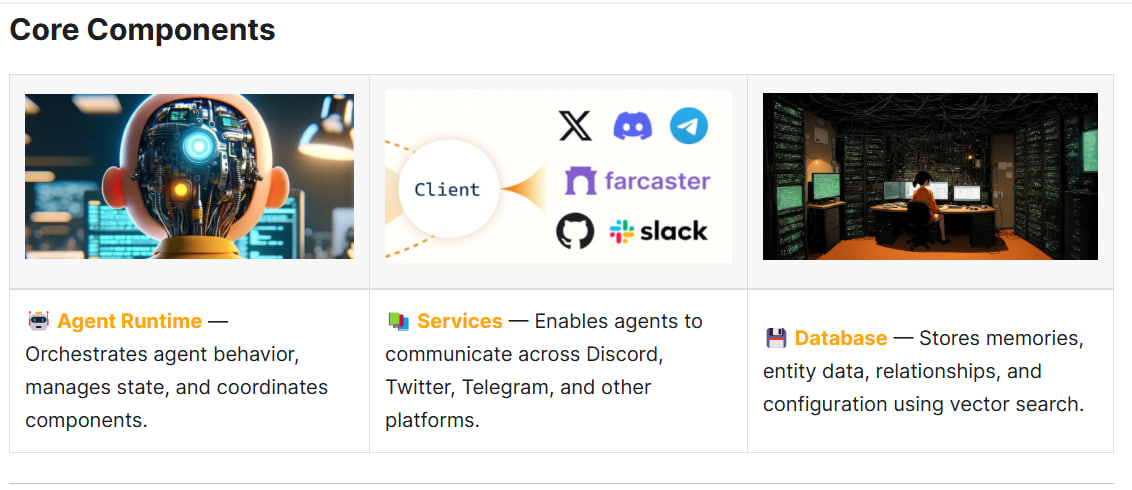1132x490 pixels.
Task: Click the farcaster wordmark text
Action: pos(657,181)
